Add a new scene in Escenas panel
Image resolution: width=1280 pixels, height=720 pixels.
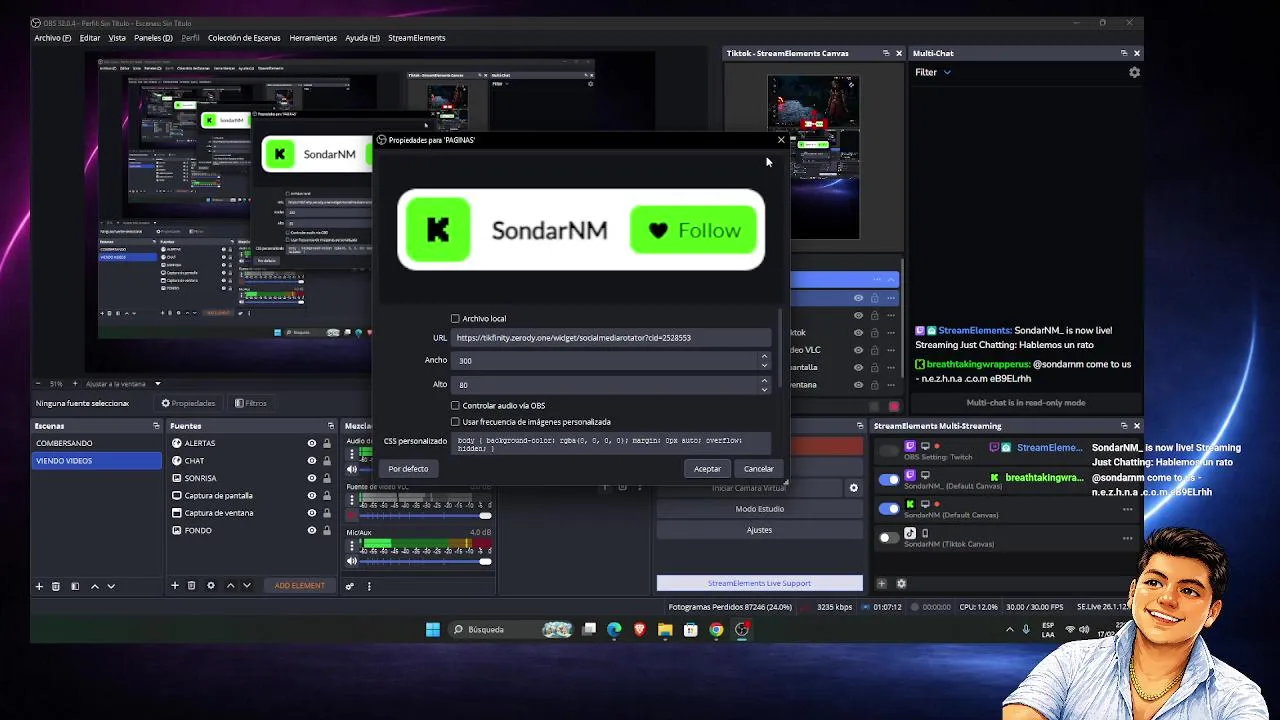click(39, 586)
